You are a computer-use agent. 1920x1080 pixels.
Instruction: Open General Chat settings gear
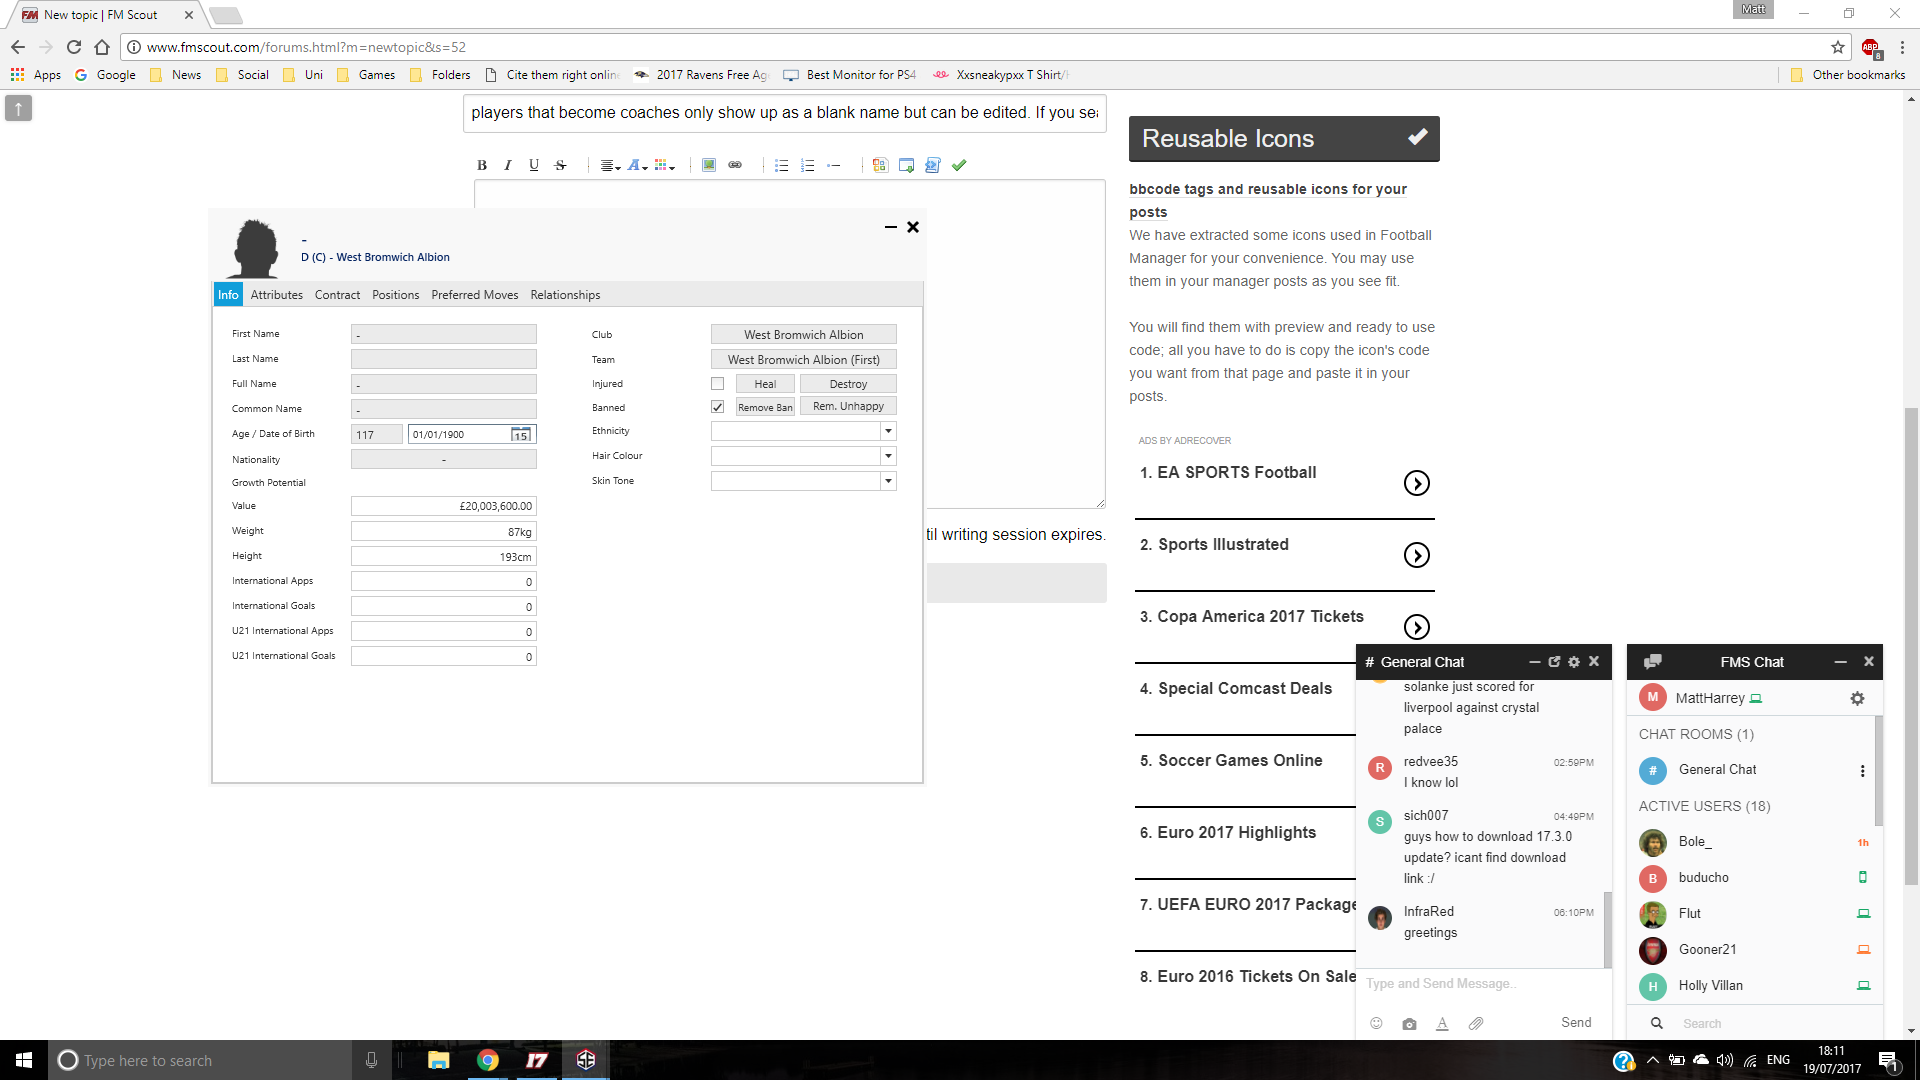pyautogui.click(x=1574, y=662)
